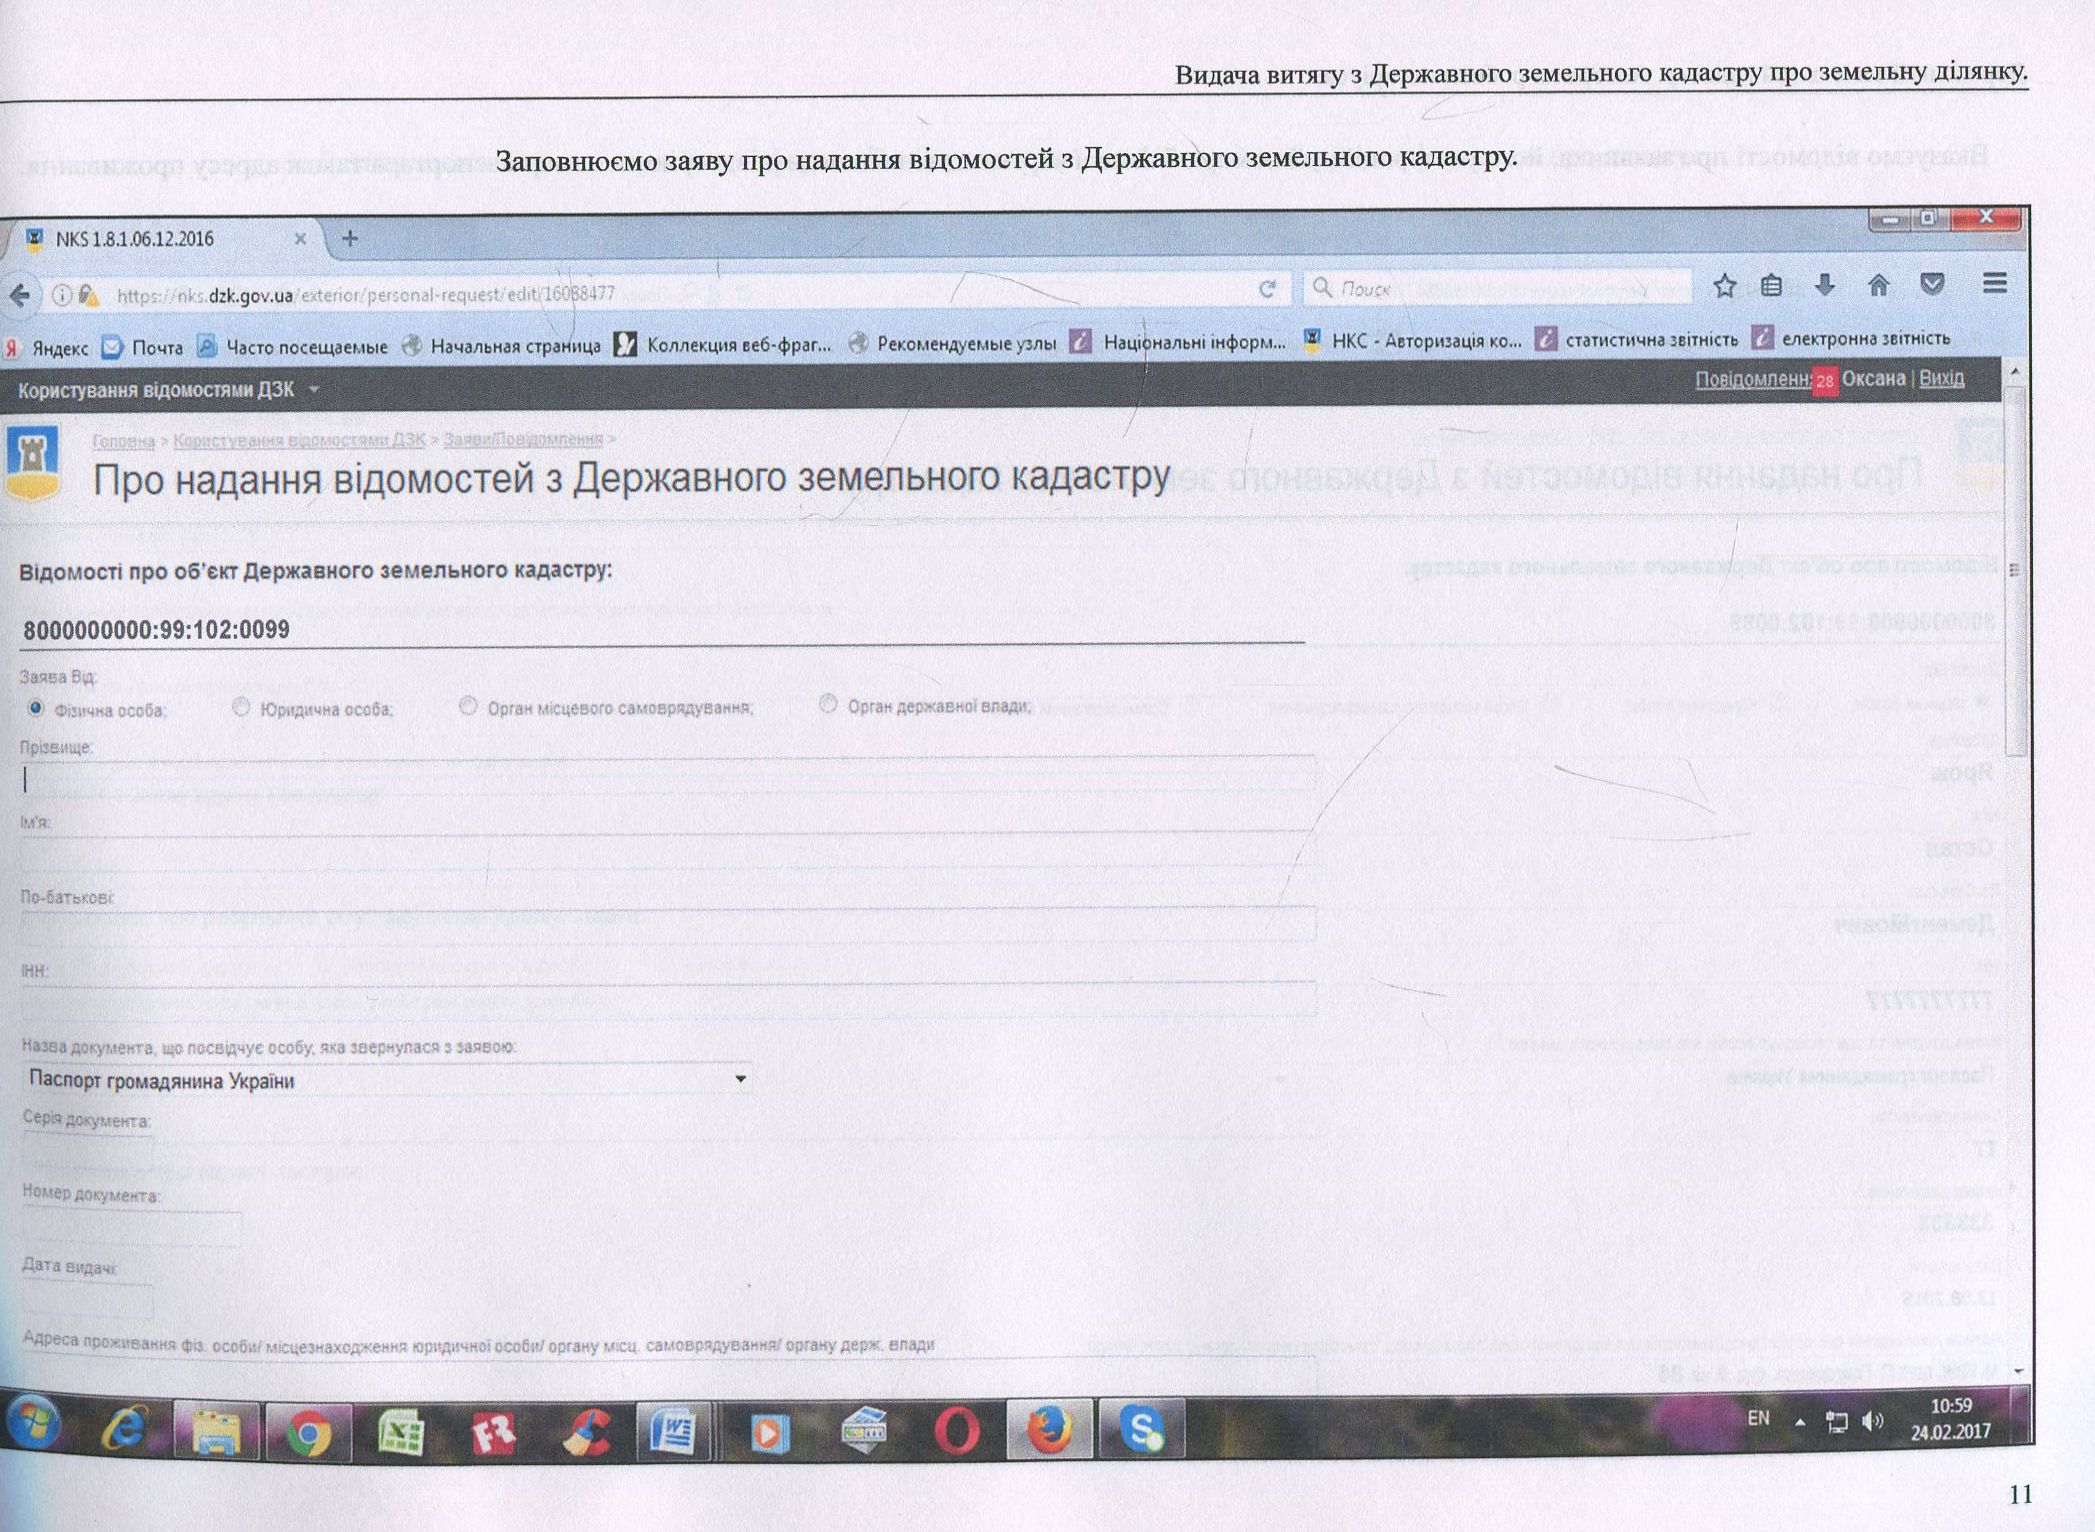Focus the ІНН input field
The image size is (2095, 1532).
(668, 999)
